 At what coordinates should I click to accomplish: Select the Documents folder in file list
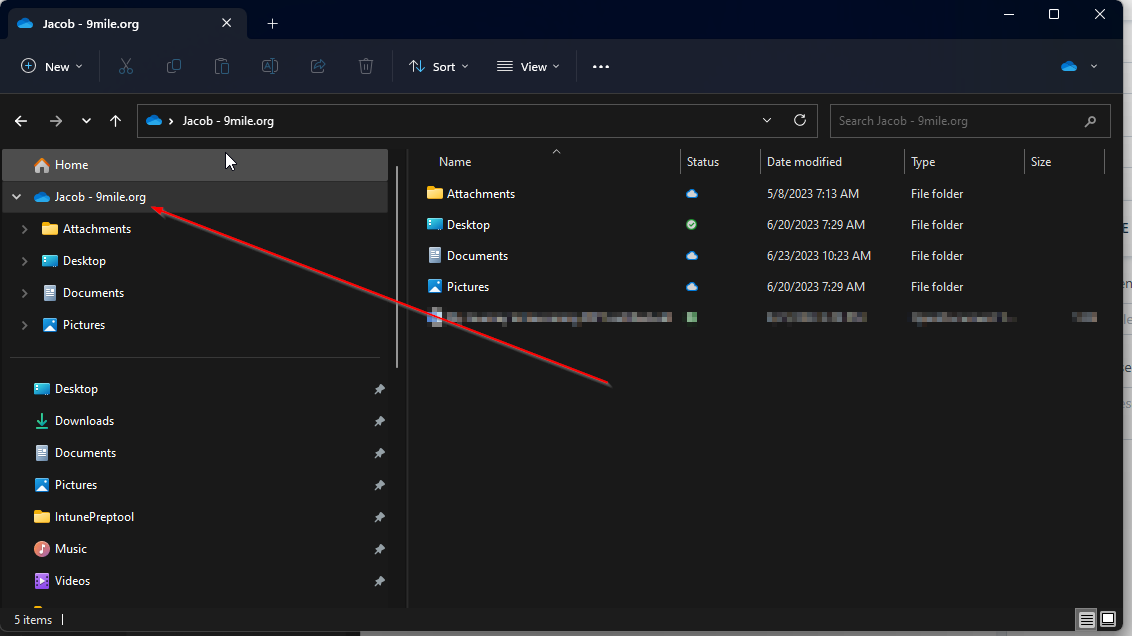477,256
